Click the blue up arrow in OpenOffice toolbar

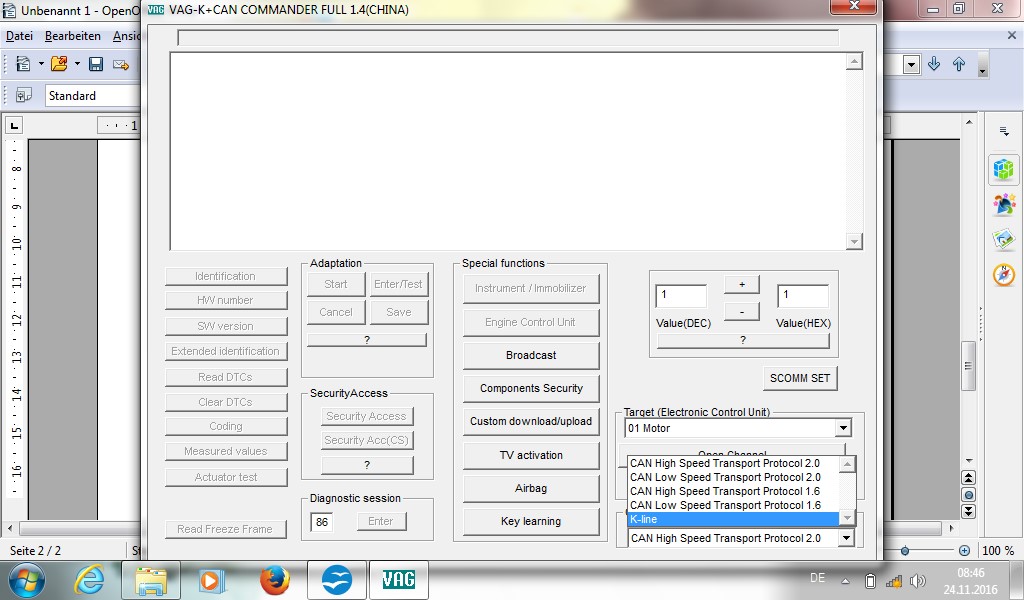[x=959, y=64]
